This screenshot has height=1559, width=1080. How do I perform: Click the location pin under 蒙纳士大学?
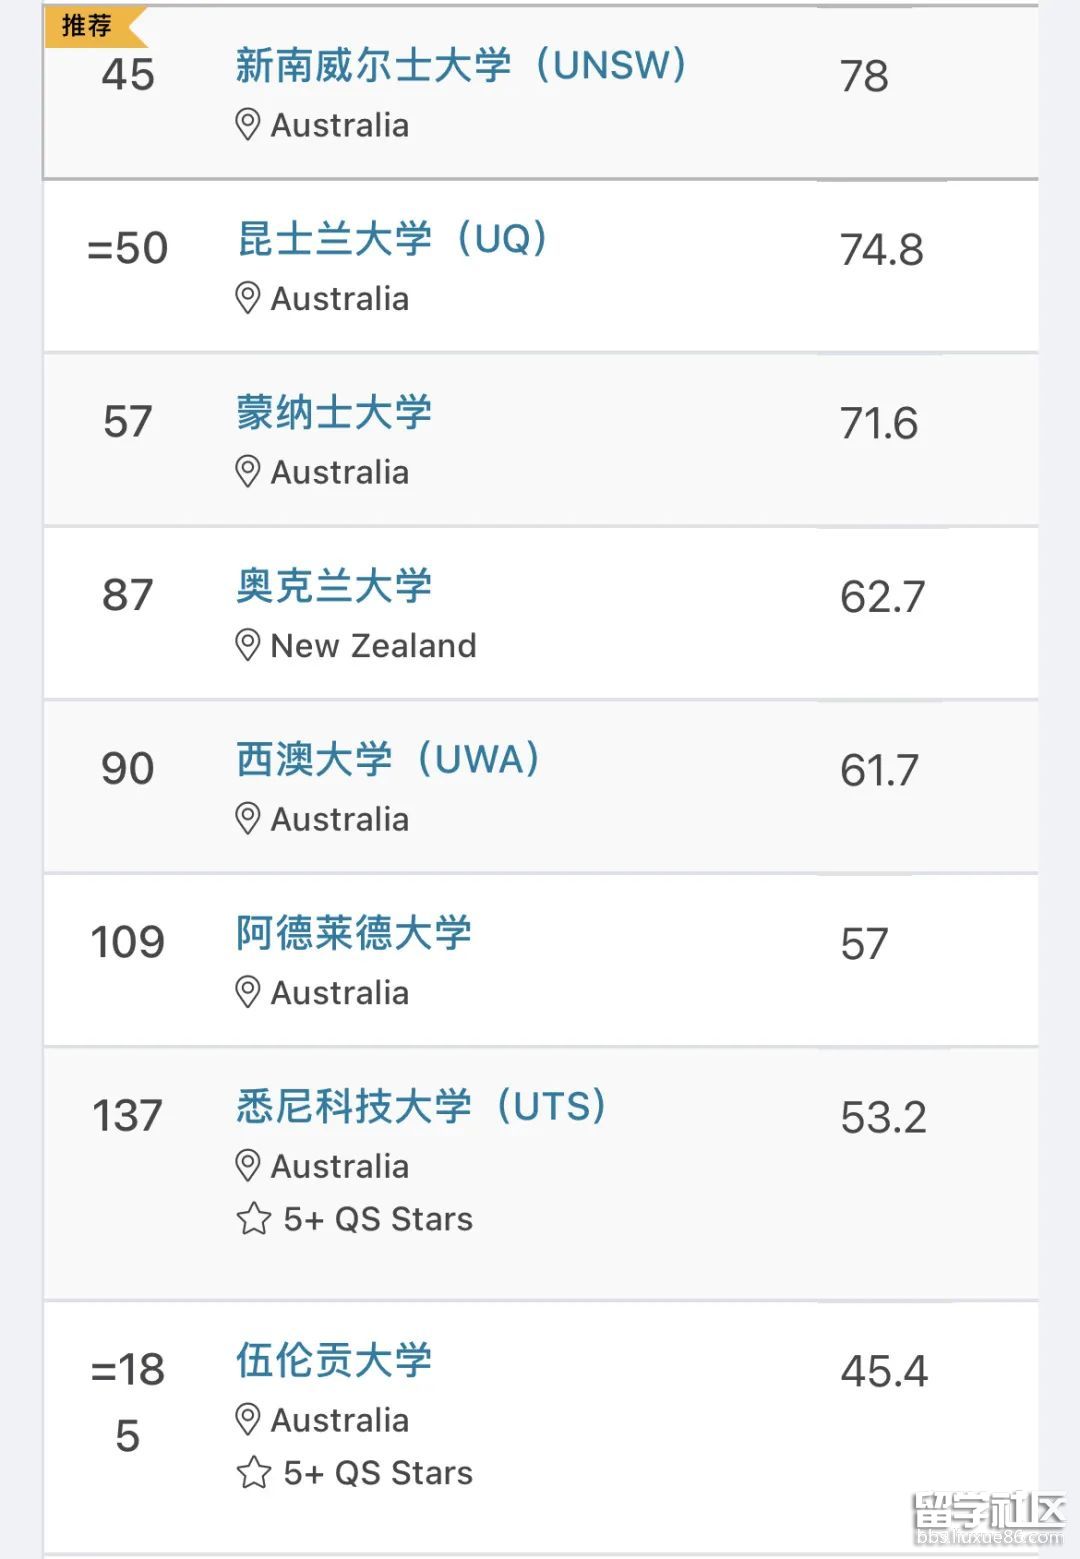tap(247, 471)
